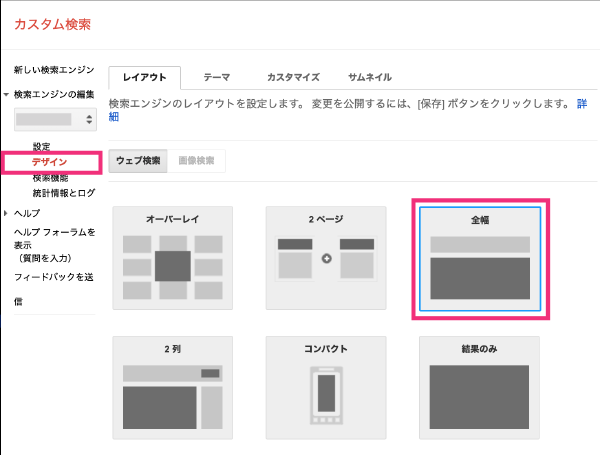Open the カスタマイズ tab
This screenshot has width=600, height=455.
[293, 77]
